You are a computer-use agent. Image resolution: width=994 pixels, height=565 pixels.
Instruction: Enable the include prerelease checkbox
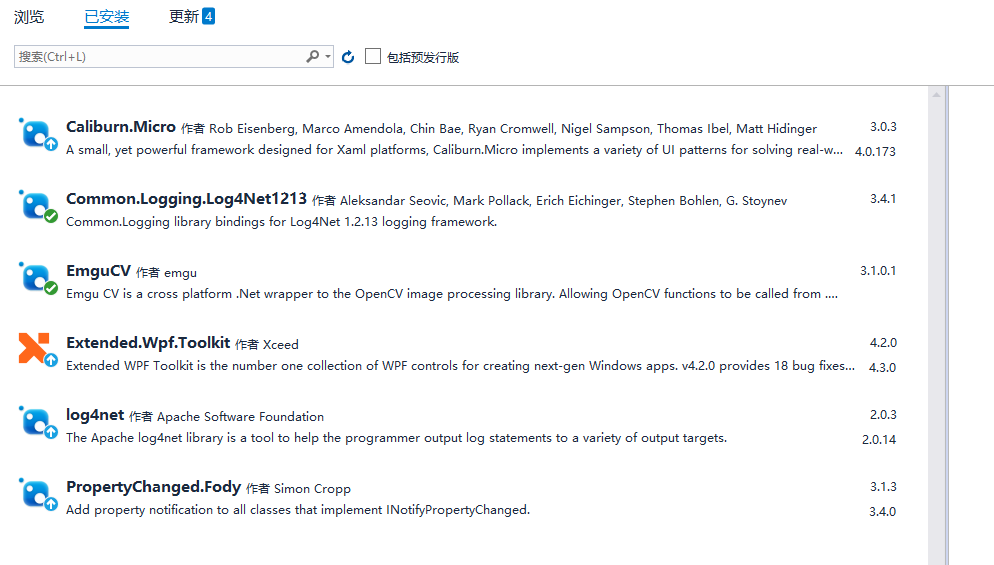pos(373,56)
